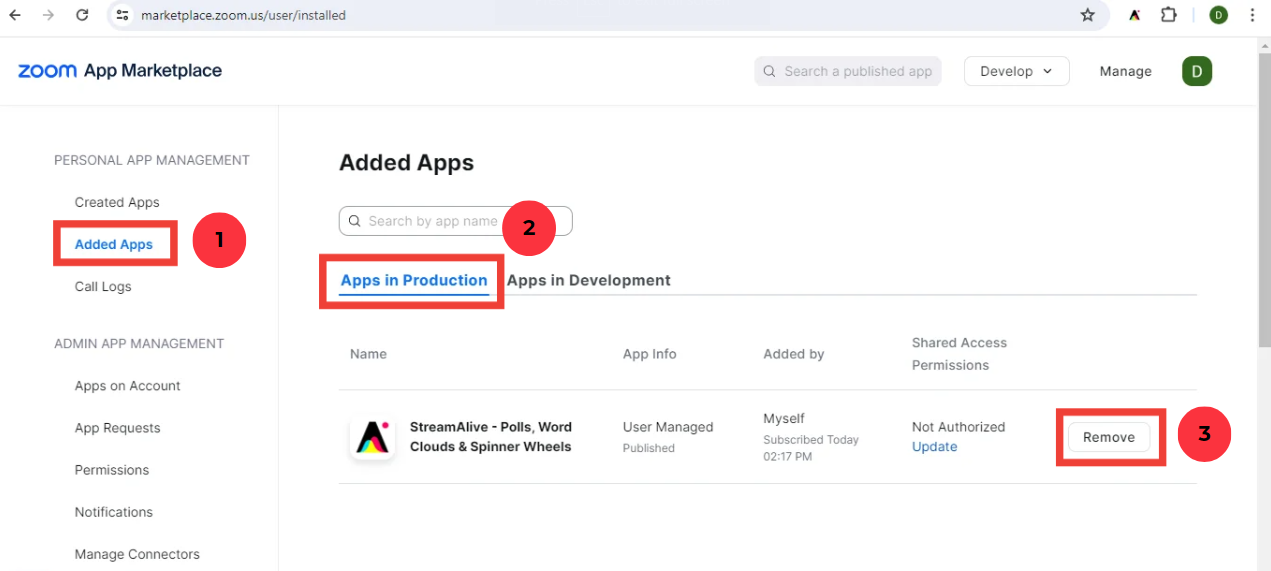Click the Search a published app box
The width and height of the screenshot is (1271, 571).
848,71
